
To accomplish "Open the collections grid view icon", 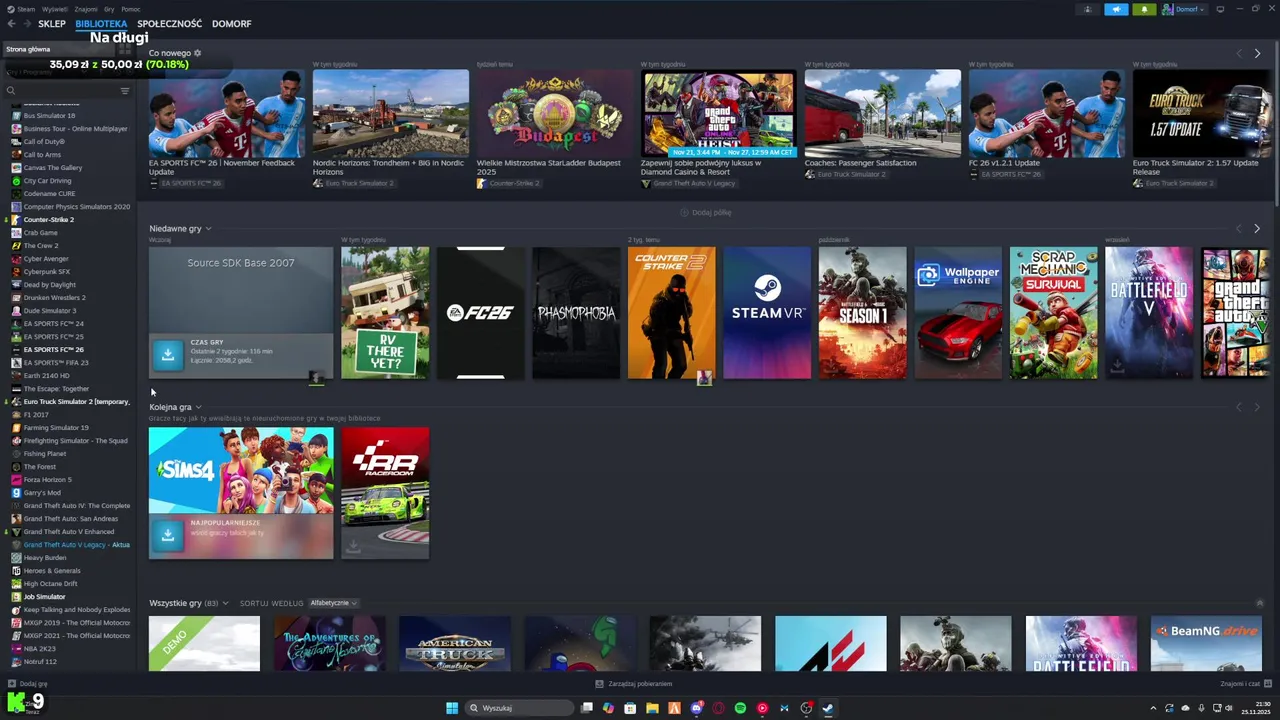I will (x=124, y=49).
